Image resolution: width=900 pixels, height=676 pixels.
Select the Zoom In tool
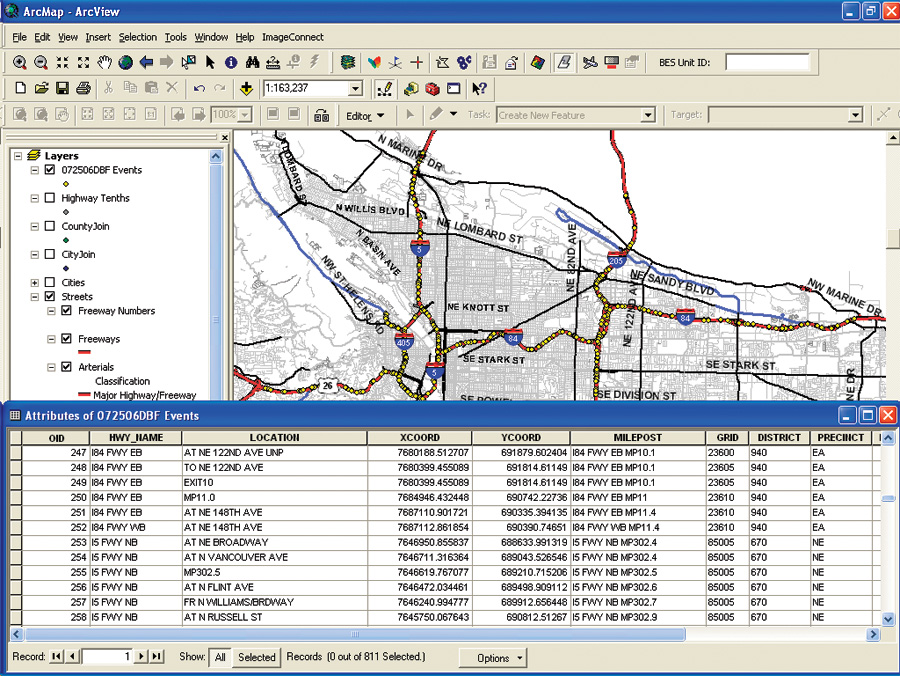[19, 62]
